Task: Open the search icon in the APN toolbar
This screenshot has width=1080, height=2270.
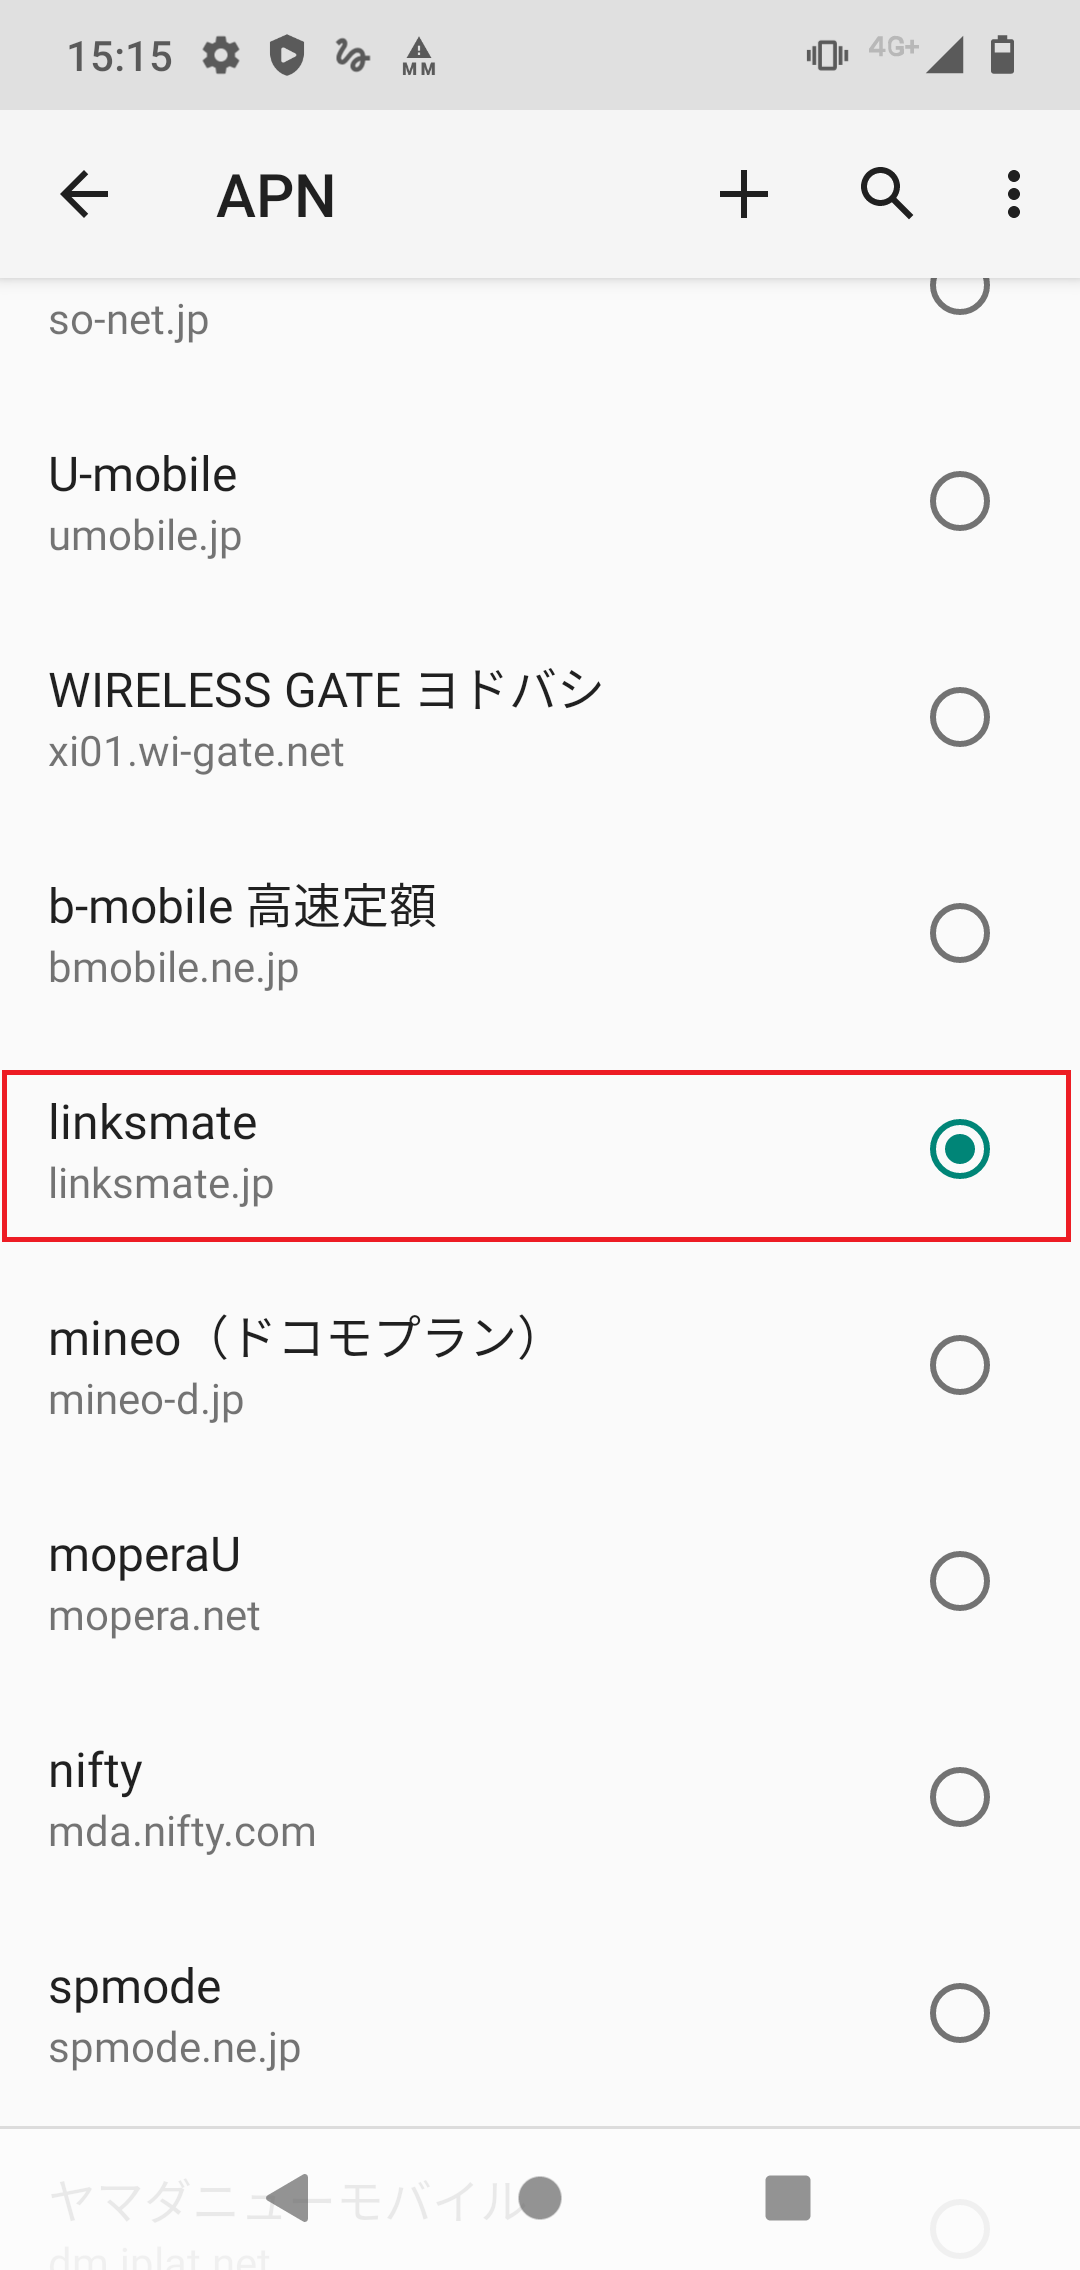Action: pos(885,194)
